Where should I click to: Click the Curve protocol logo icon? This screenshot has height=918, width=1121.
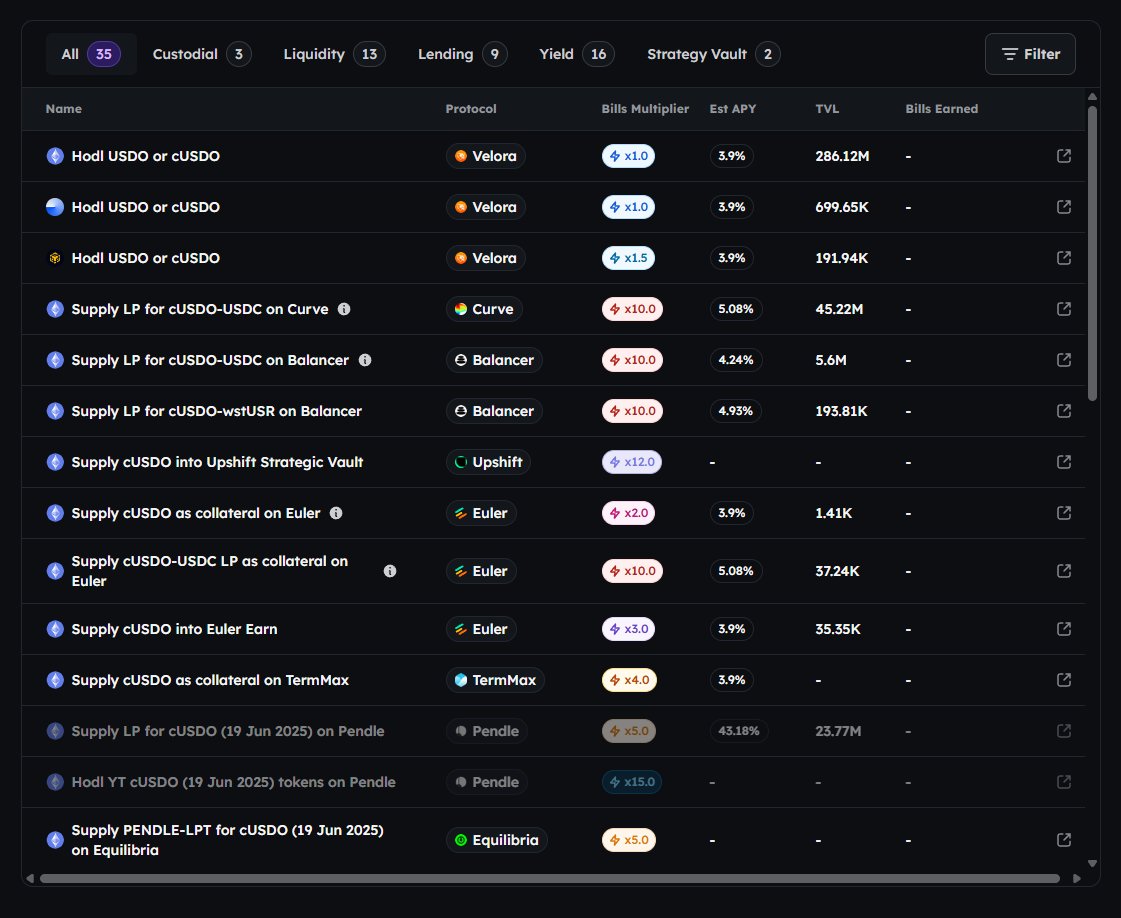point(461,309)
